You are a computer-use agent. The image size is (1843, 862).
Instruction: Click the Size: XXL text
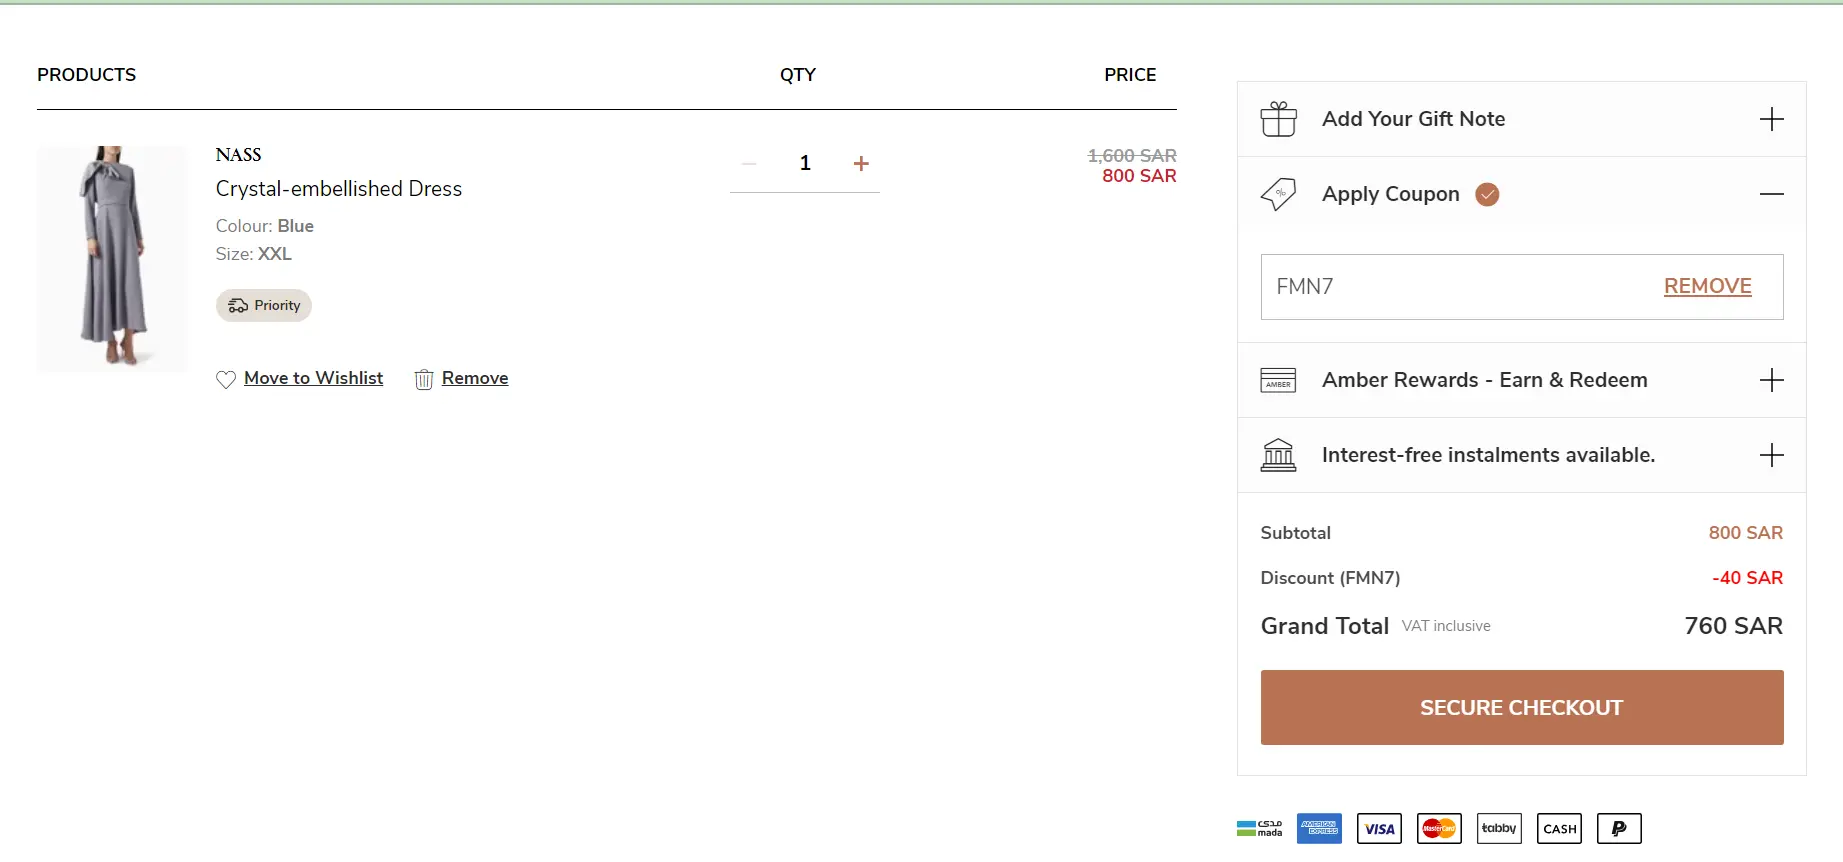tap(253, 254)
